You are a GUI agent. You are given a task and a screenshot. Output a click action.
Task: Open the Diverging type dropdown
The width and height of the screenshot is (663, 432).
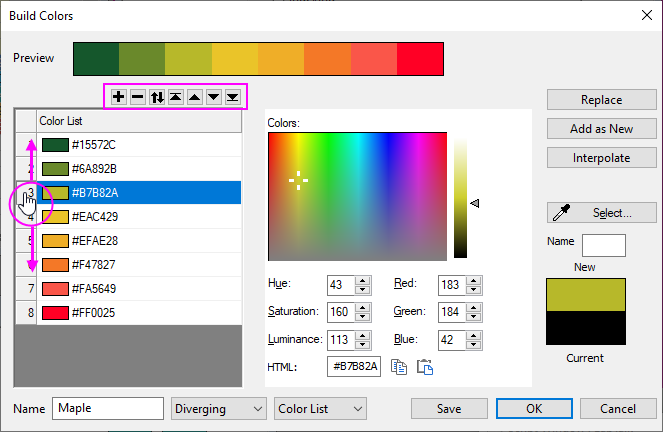(x=218, y=408)
